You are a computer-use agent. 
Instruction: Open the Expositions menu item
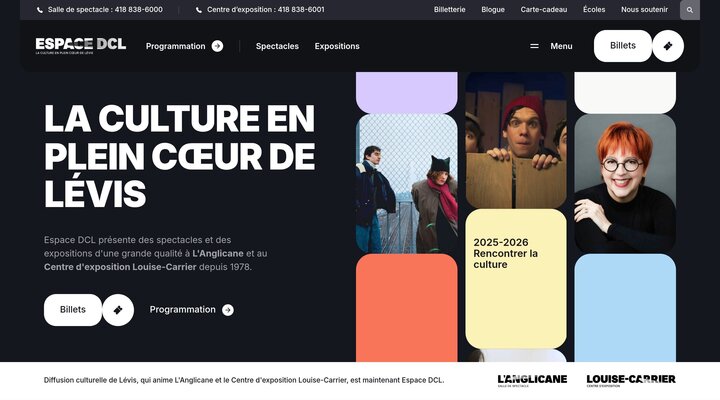tap(337, 46)
